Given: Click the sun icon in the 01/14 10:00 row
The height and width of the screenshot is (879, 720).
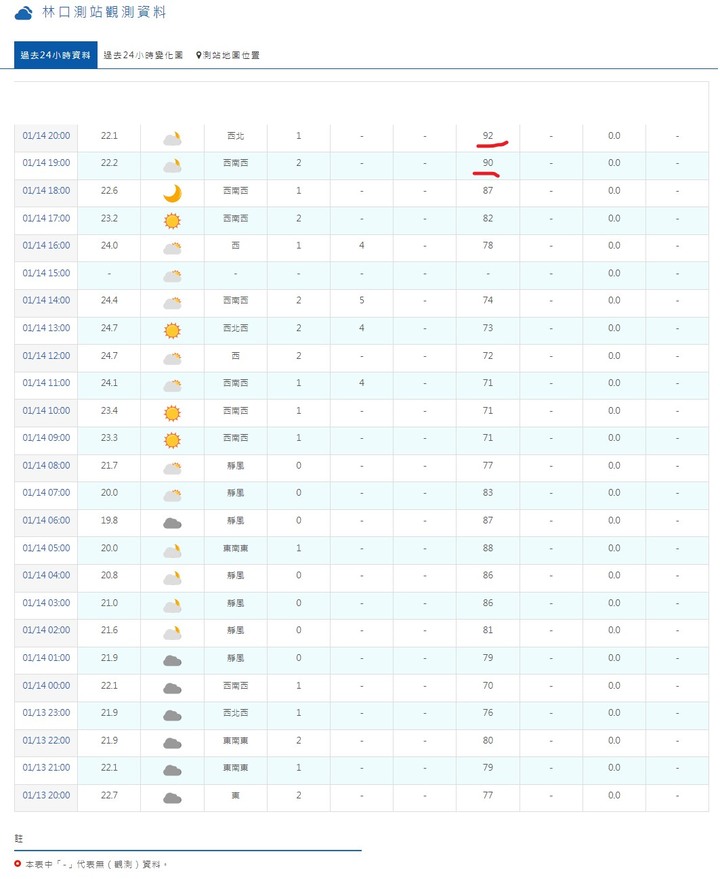Looking at the screenshot, I should [x=172, y=413].
